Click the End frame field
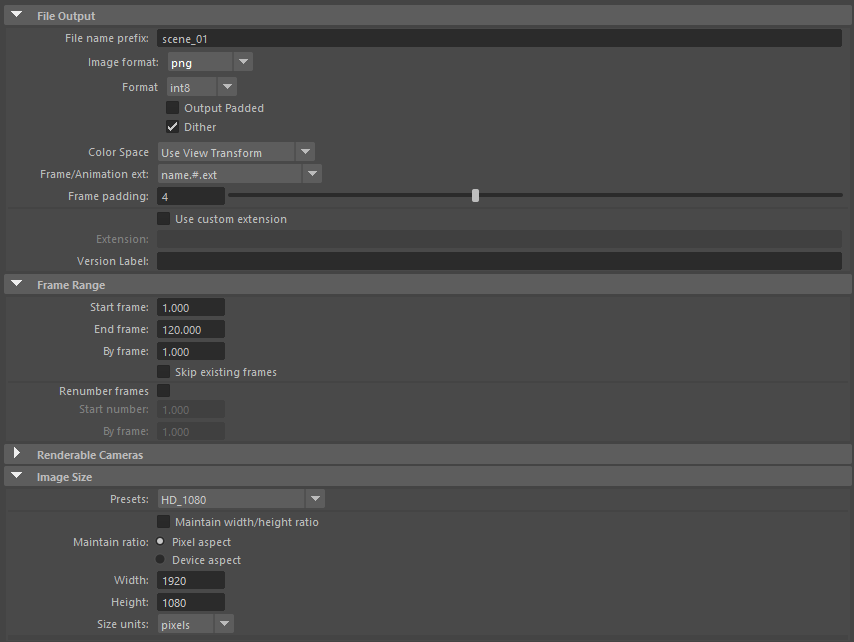Viewport: 854px width, 642px height. [x=191, y=329]
